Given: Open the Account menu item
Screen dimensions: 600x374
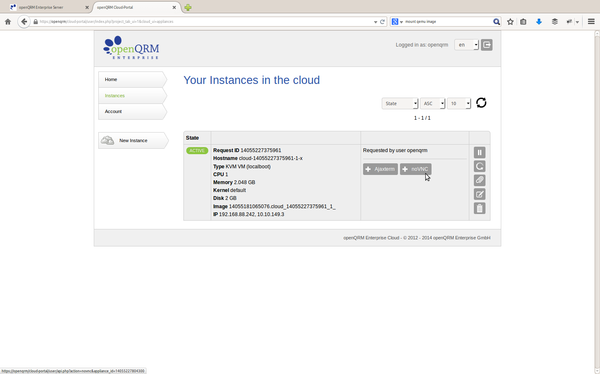Looking at the screenshot, I should pyautogui.click(x=132, y=111).
